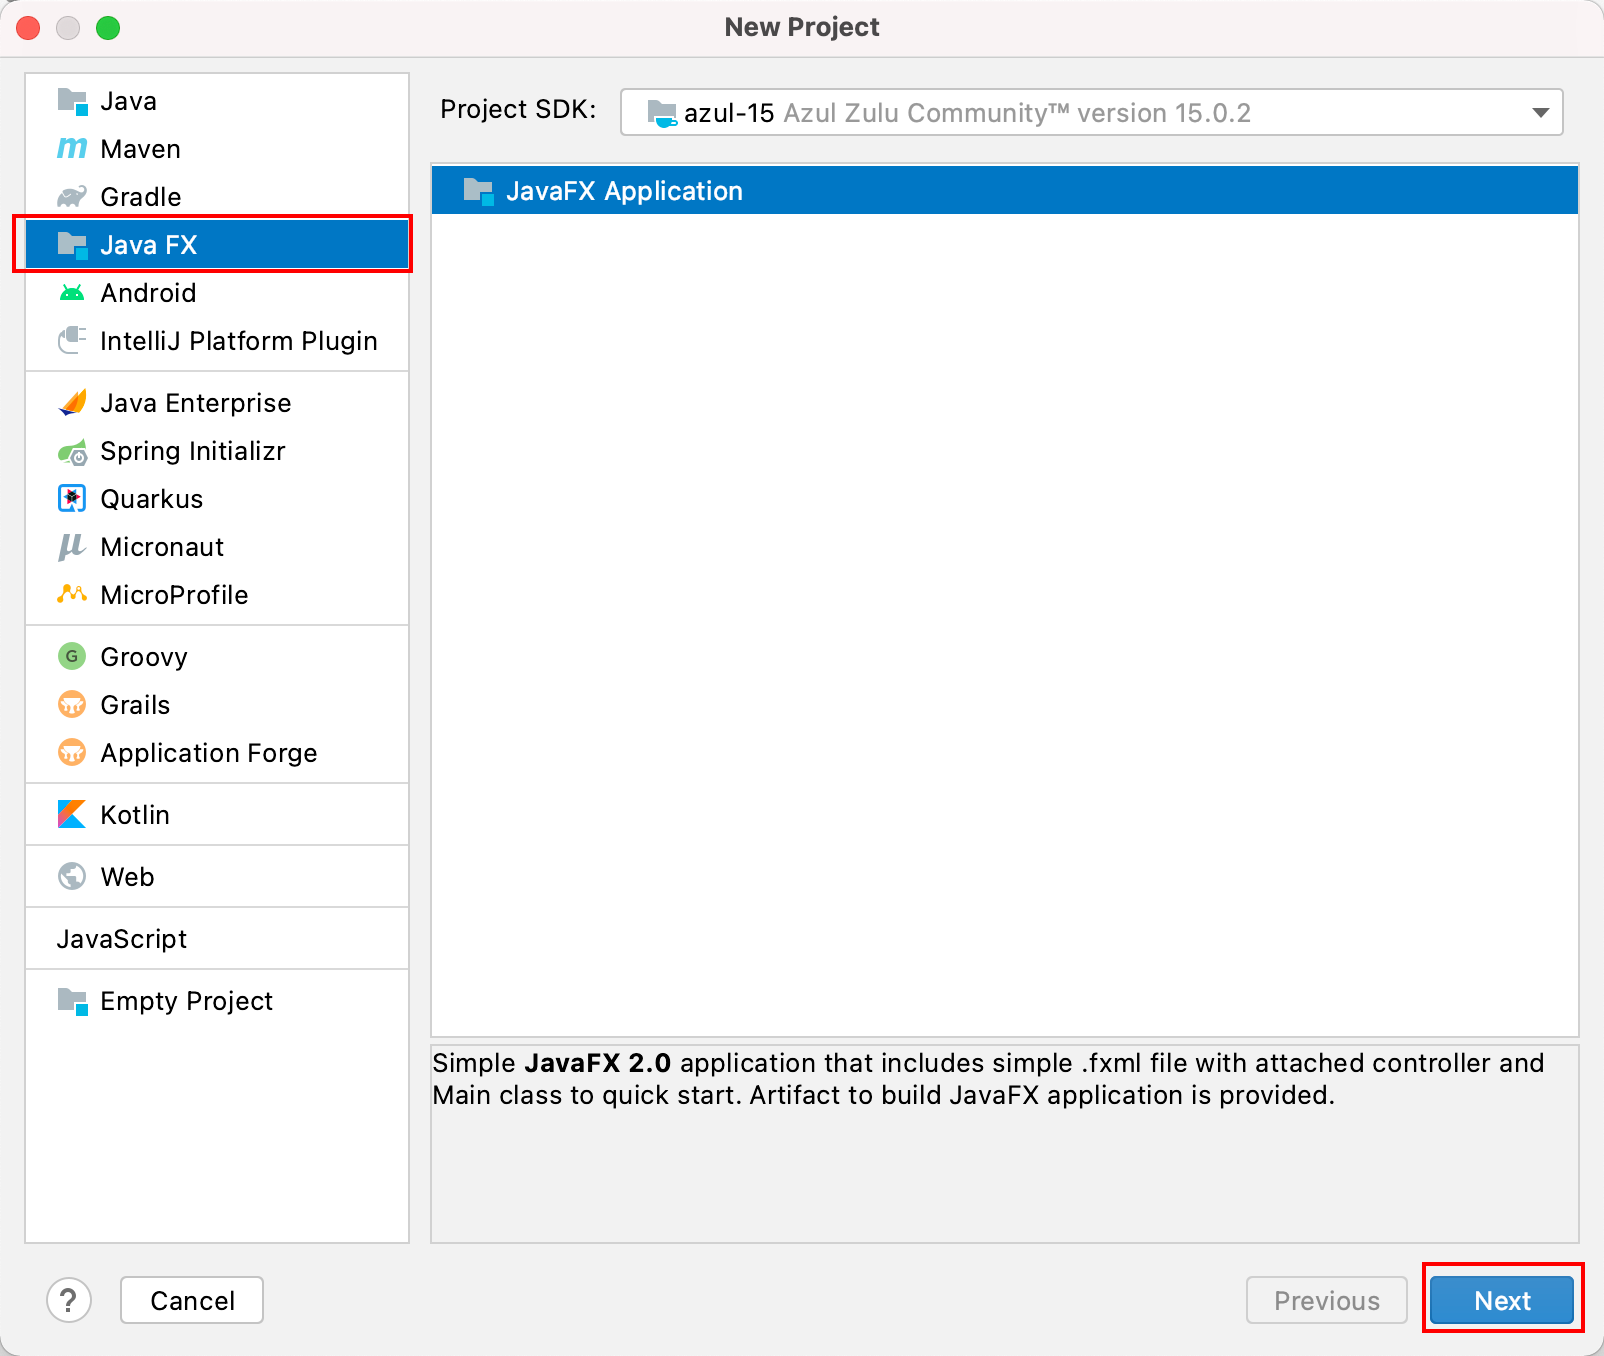The image size is (1604, 1356).
Task: Select the JavaFX Application template
Action: tap(626, 190)
